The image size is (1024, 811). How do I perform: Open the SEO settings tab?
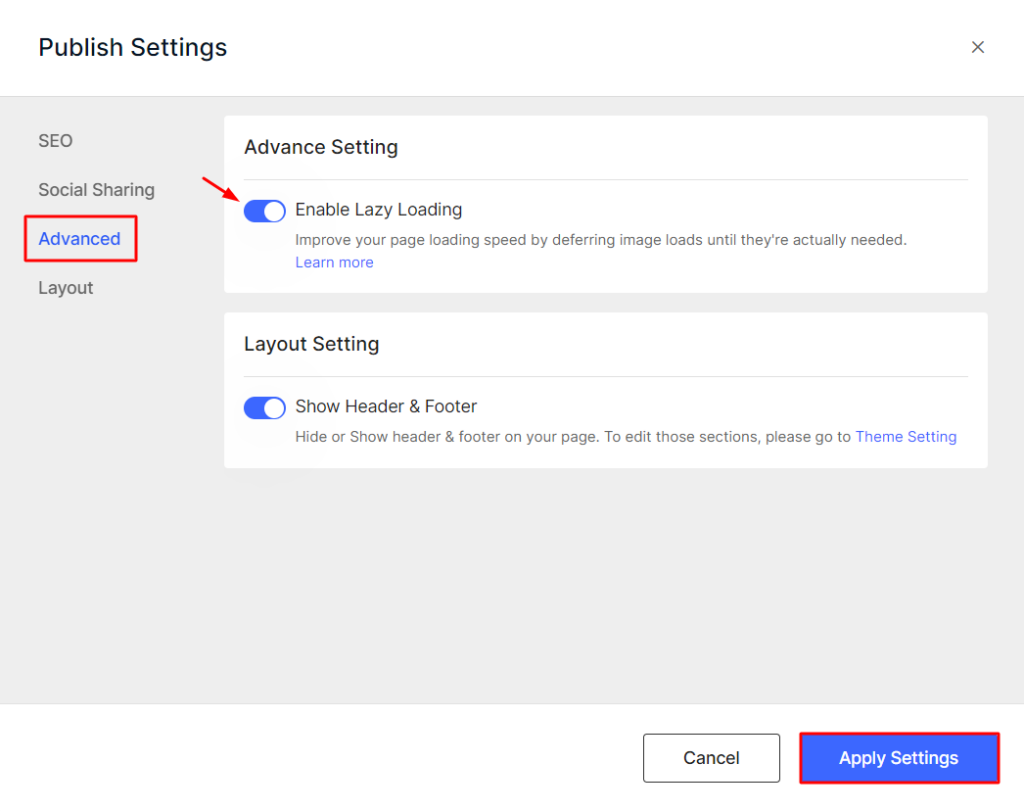pyautogui.click(x=55, y=141)
